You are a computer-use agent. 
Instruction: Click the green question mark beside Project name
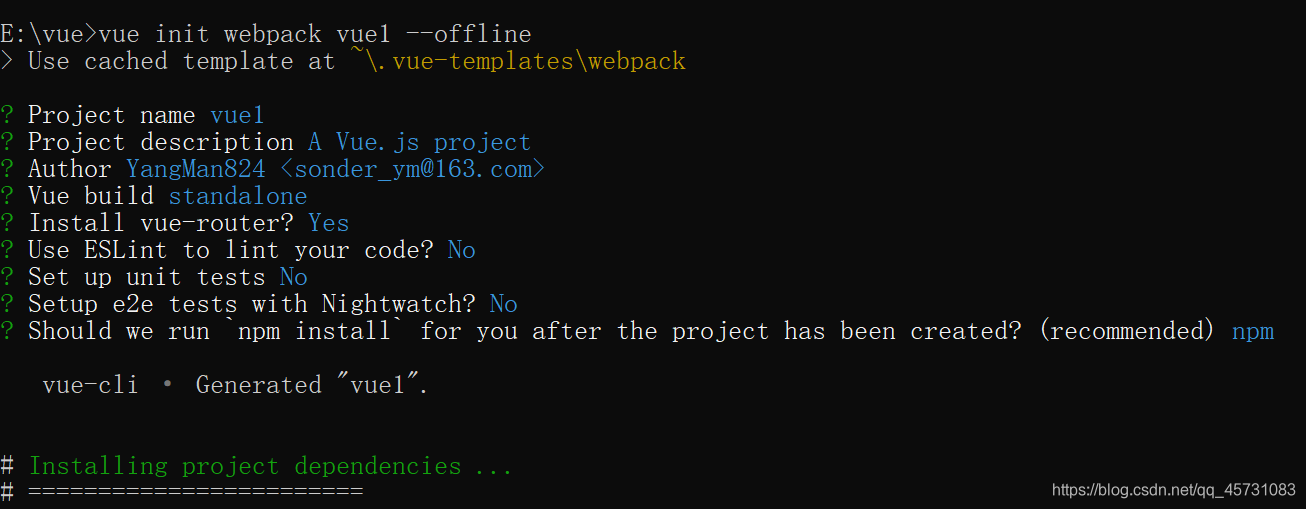point(7,115)
